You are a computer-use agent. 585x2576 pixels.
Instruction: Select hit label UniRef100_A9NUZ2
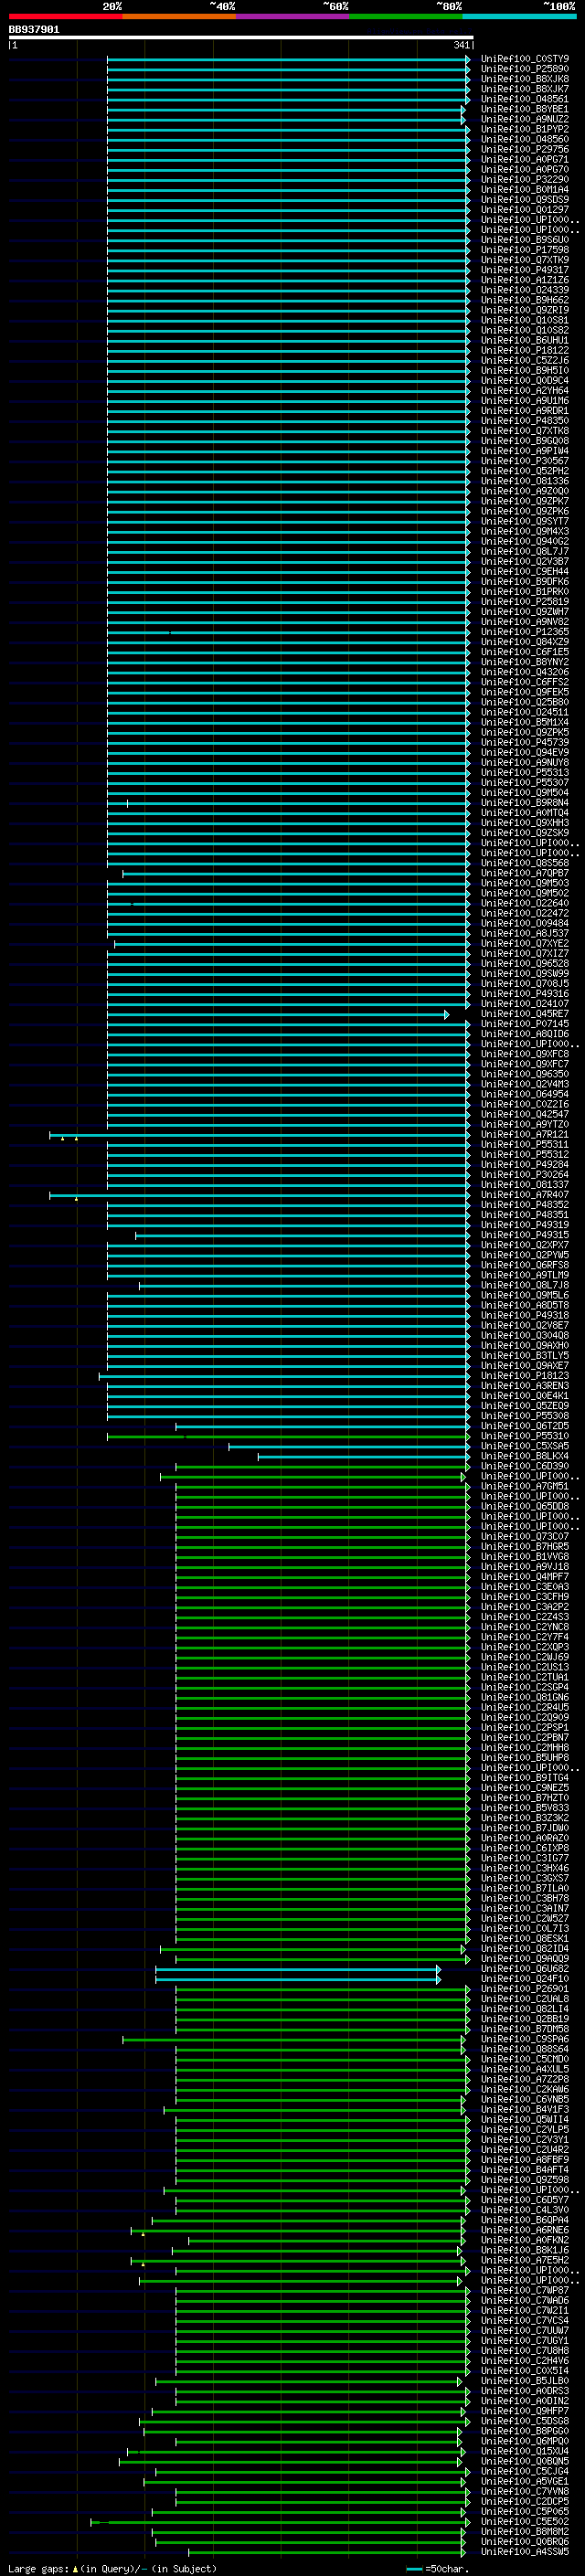coord(524,119)
